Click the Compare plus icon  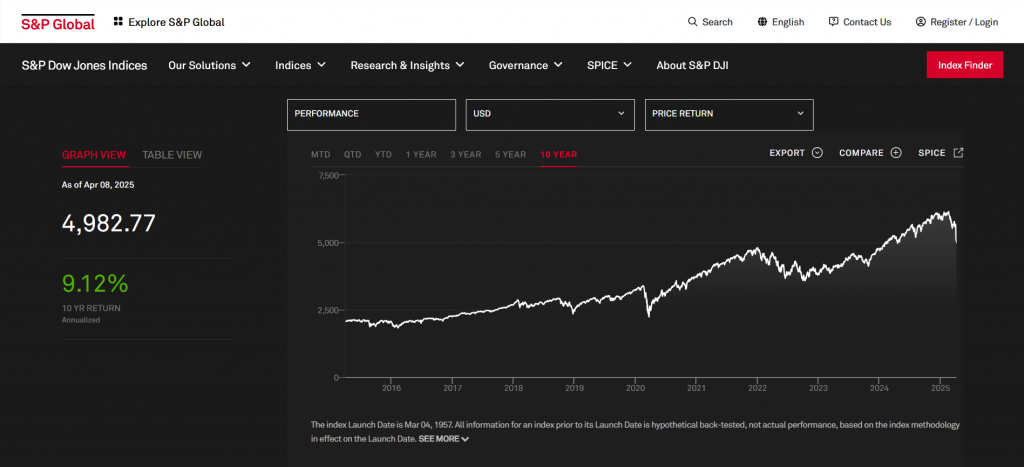[896, 153]
